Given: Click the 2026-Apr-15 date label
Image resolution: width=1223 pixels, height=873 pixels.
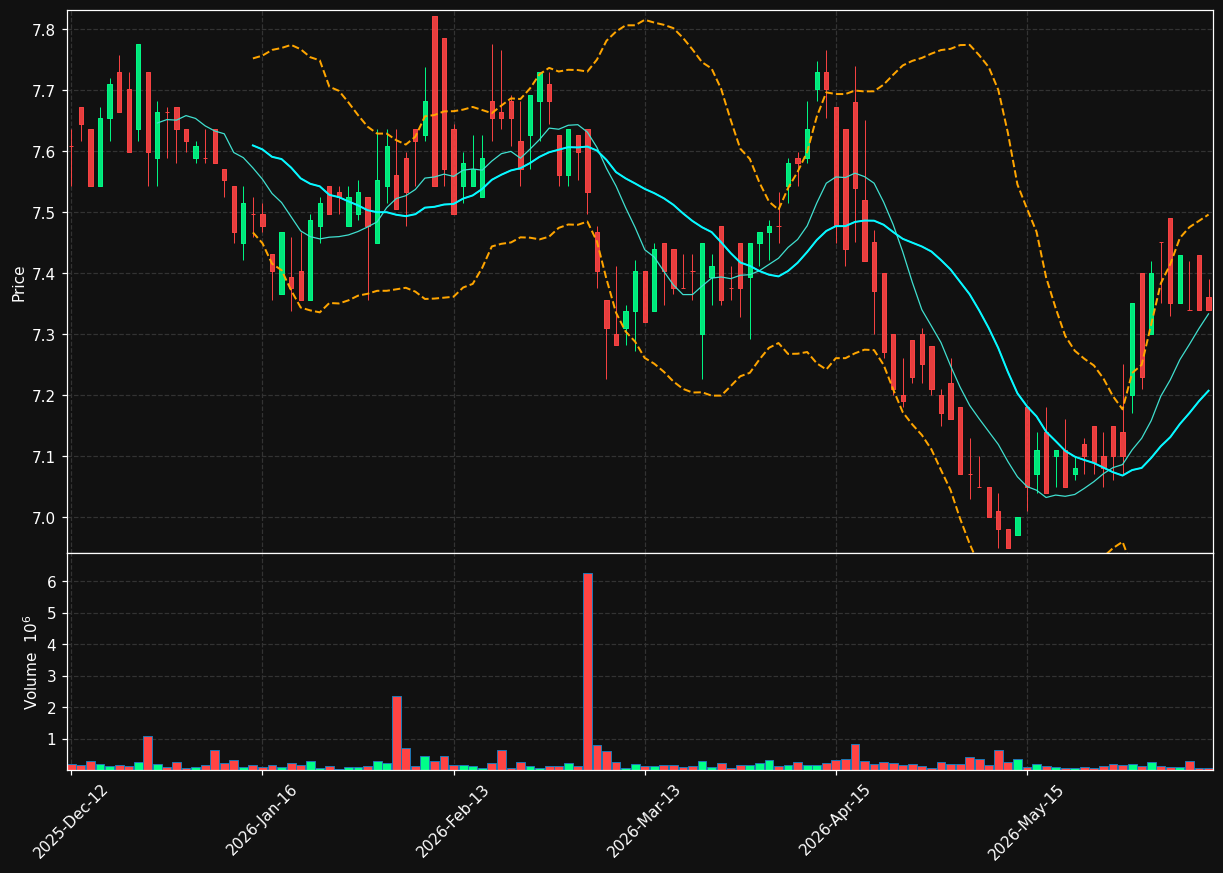Looking at the screenshot, I should (835, 821).
